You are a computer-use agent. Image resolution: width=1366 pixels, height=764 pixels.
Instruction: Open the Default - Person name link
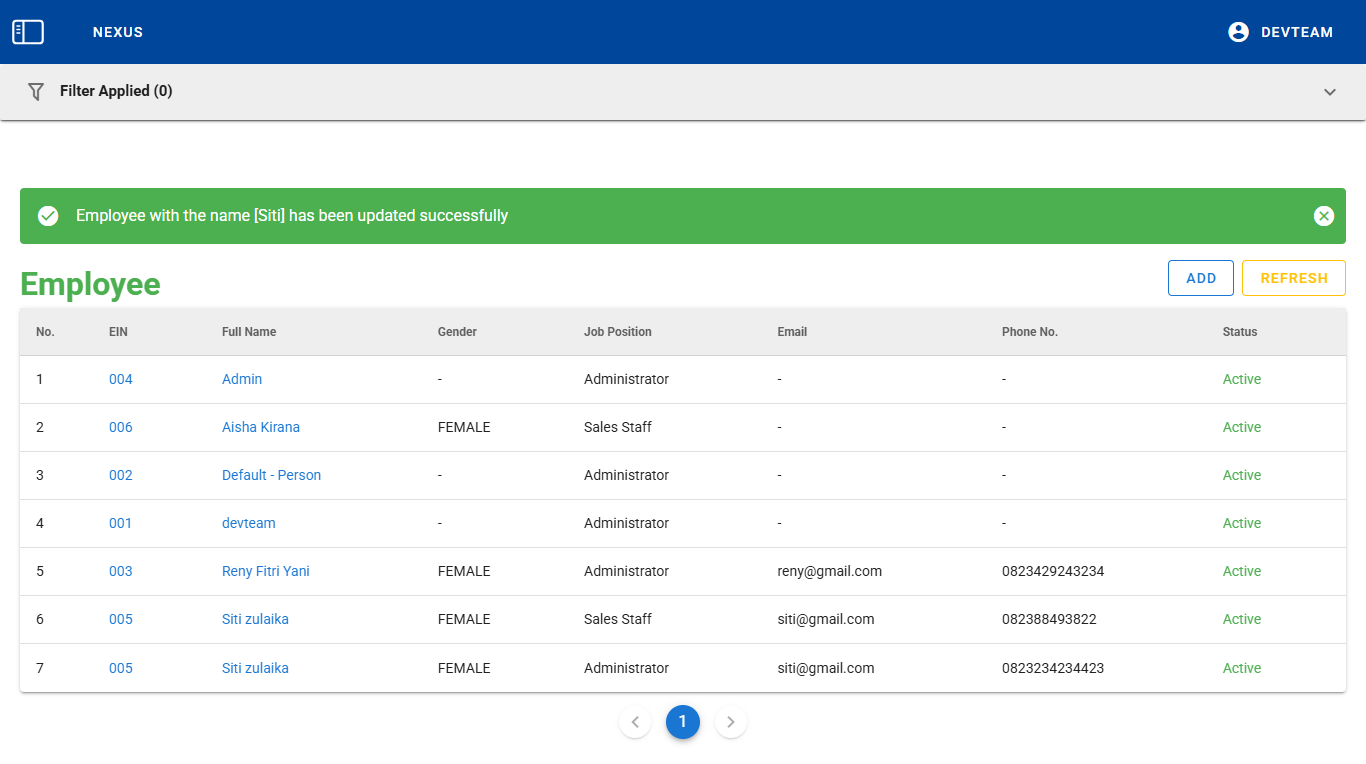271,475
